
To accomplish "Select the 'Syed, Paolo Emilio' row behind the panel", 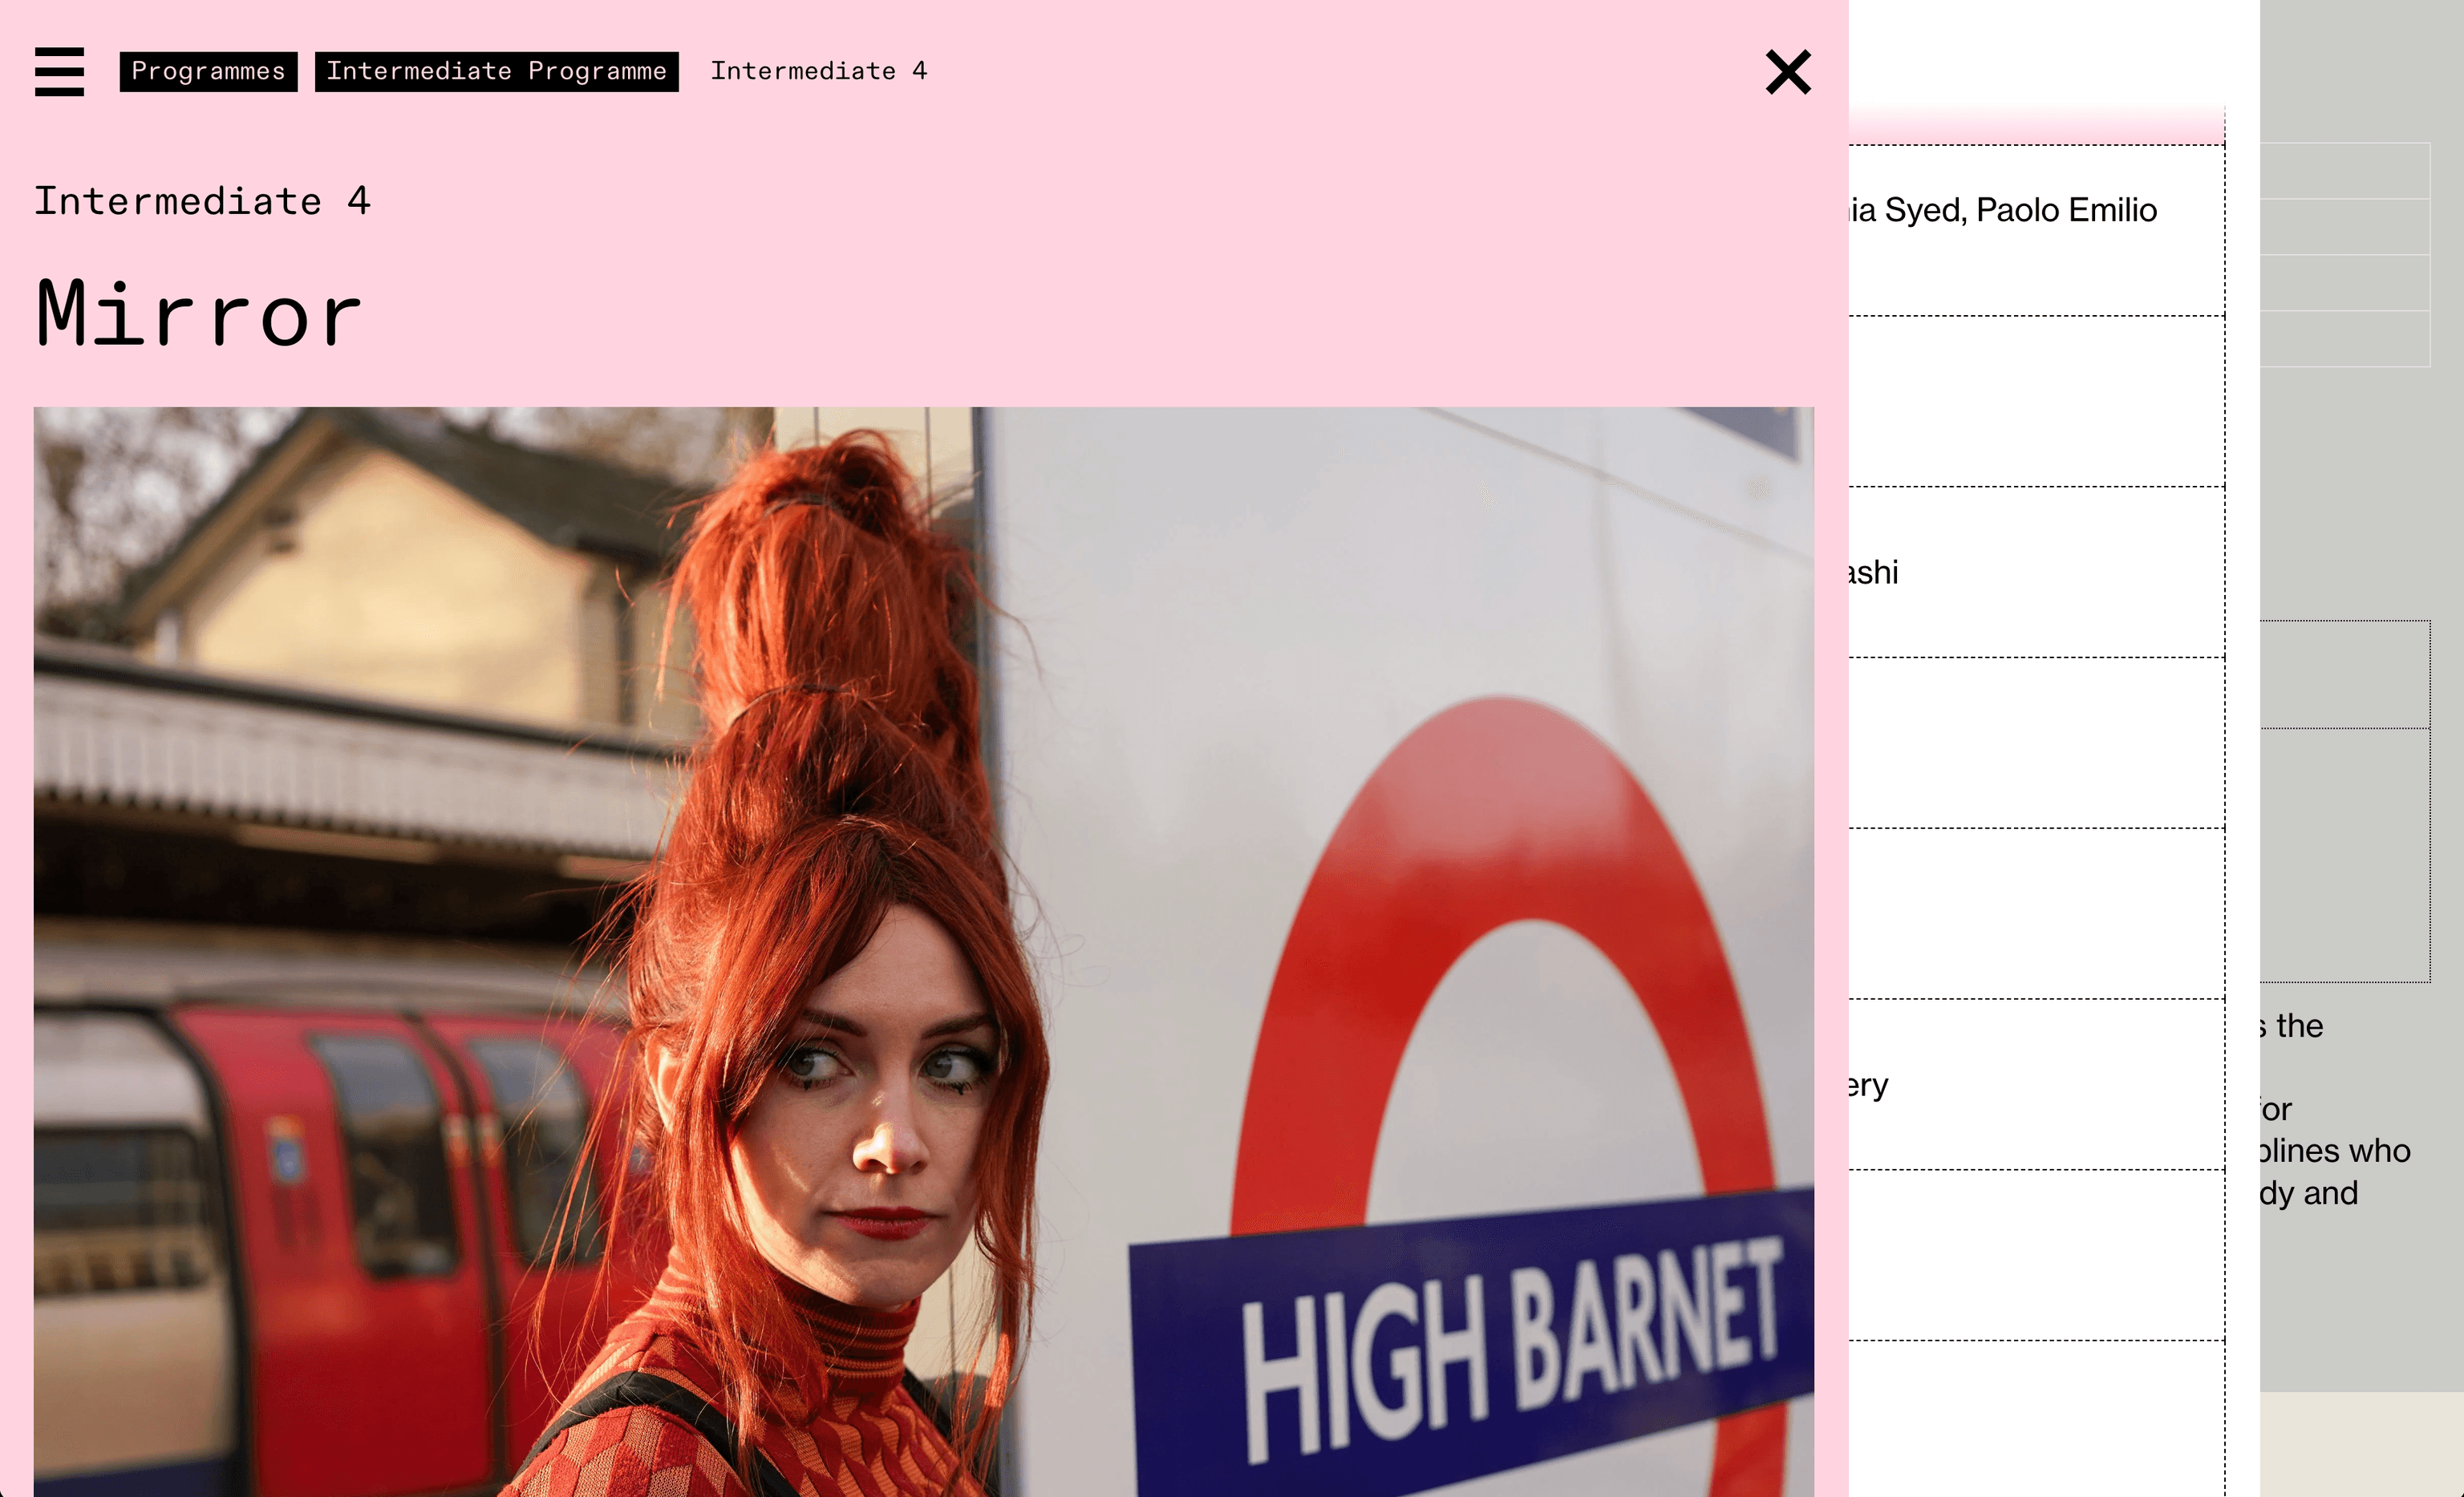I will [2036, 230].
